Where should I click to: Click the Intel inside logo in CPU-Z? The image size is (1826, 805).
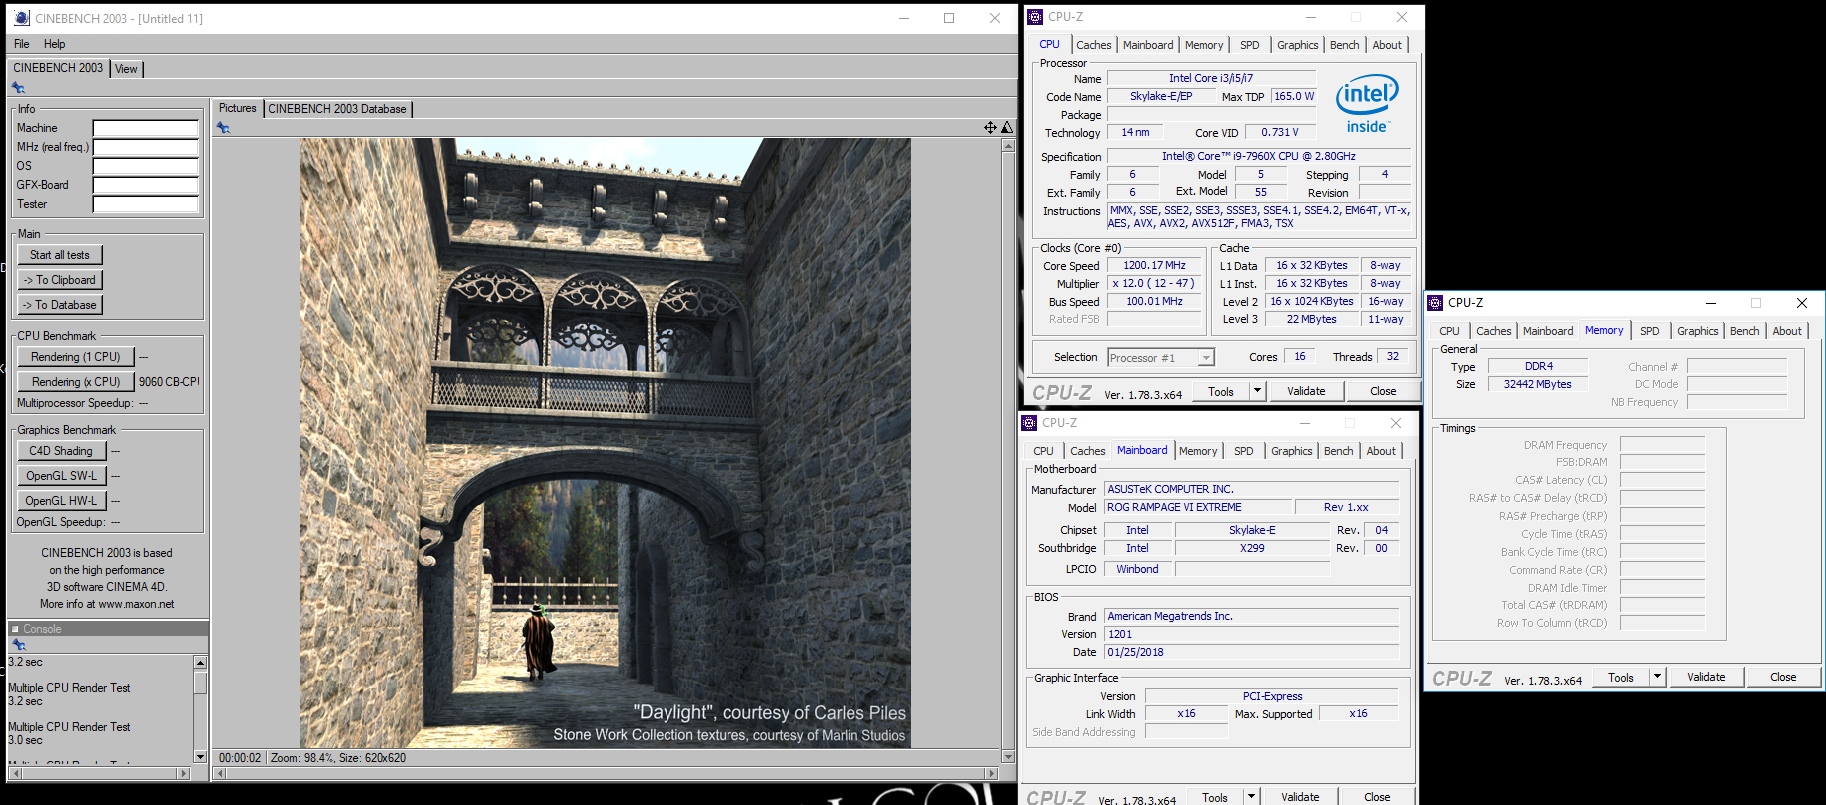coord(1367,104)
